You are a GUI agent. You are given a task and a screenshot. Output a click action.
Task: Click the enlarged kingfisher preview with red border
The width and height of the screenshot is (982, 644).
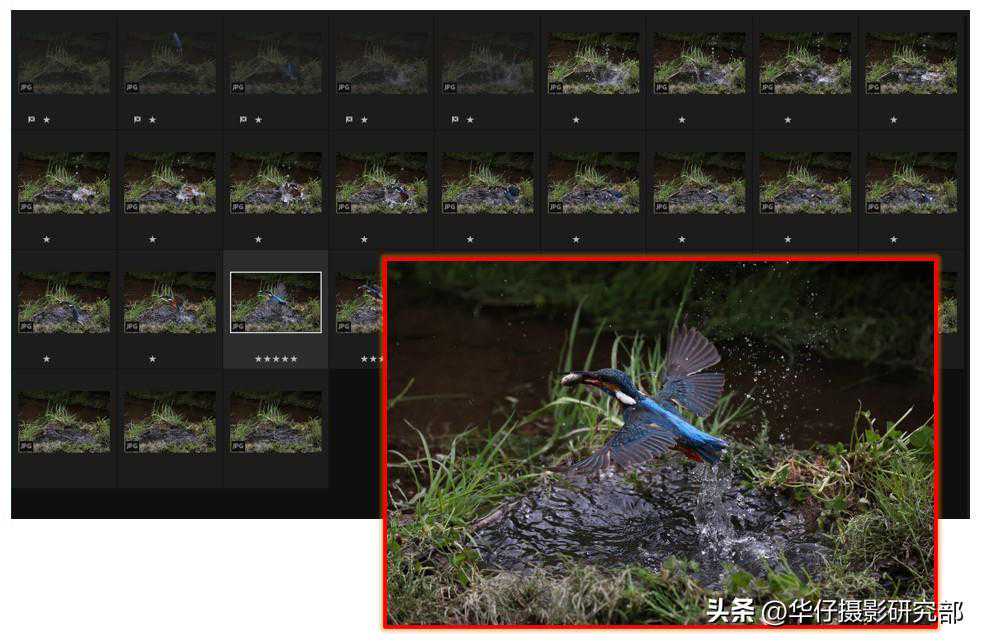pyautogui.click(x=660, y=442)
